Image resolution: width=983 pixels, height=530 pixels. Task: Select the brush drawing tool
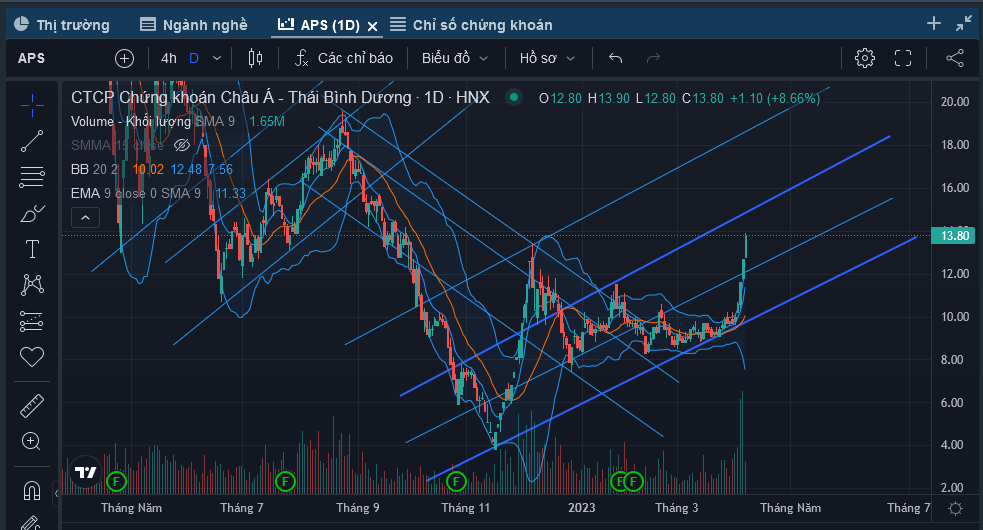[32, 213]
